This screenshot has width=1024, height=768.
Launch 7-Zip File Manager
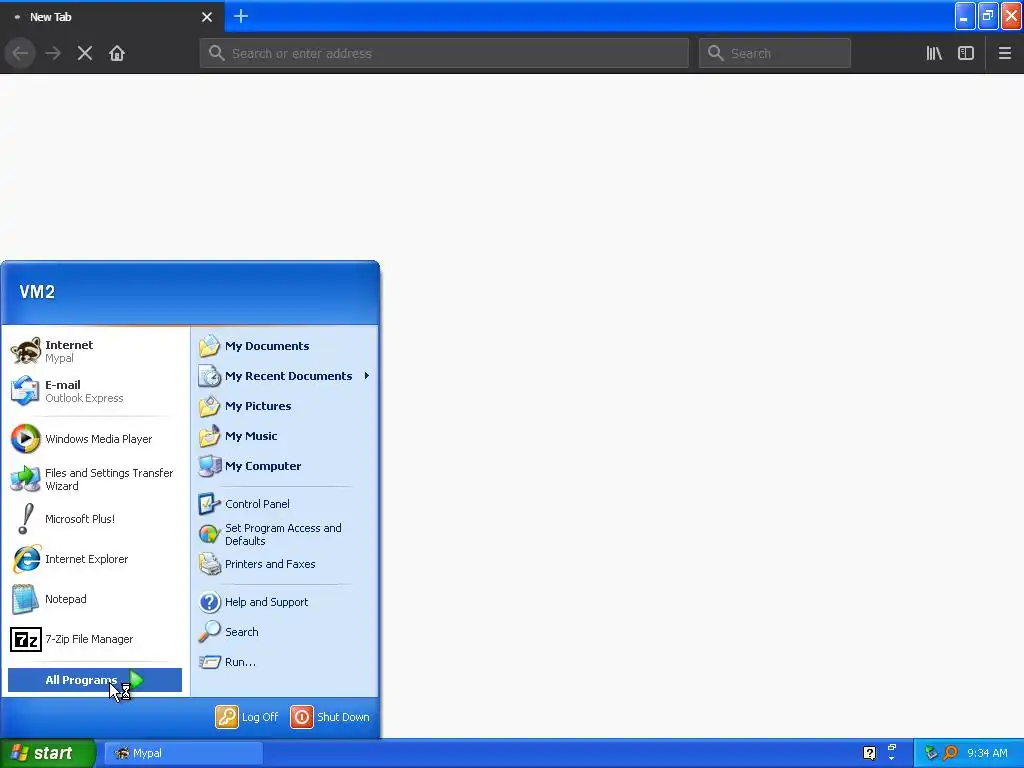[95, 639]
